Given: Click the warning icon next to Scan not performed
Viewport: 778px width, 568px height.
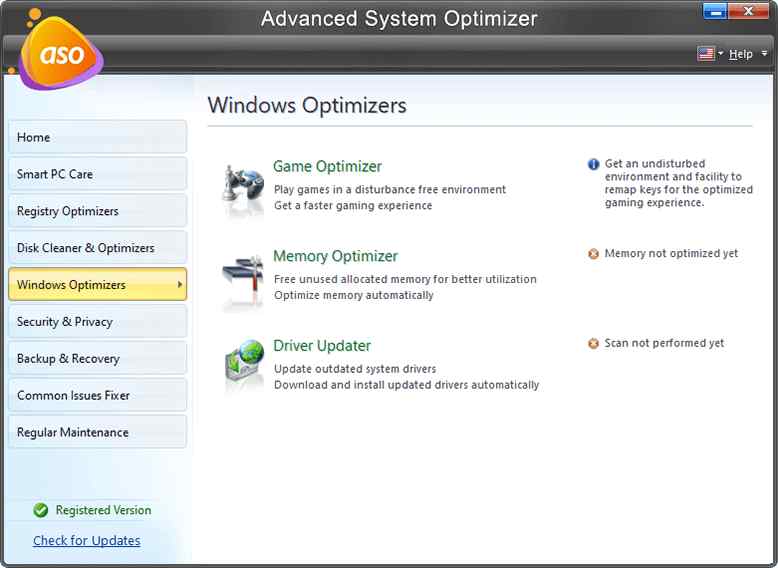Looking at the screenshot, I should [593, 343].
